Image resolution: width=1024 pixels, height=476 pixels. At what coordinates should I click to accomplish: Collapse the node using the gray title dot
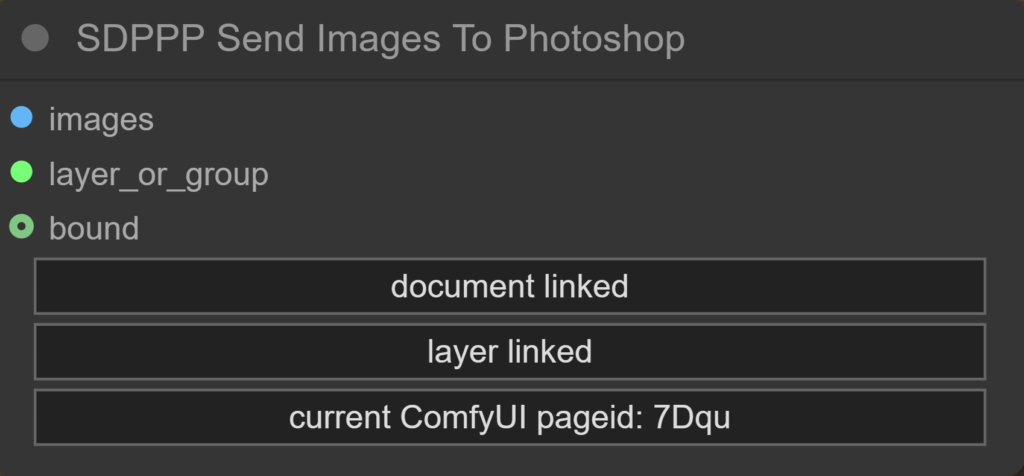[35, 39]
